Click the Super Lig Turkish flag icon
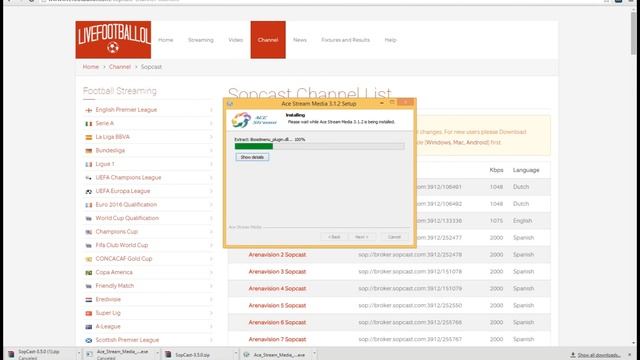Screen dimensions: 640x360 tap(89, 313)
